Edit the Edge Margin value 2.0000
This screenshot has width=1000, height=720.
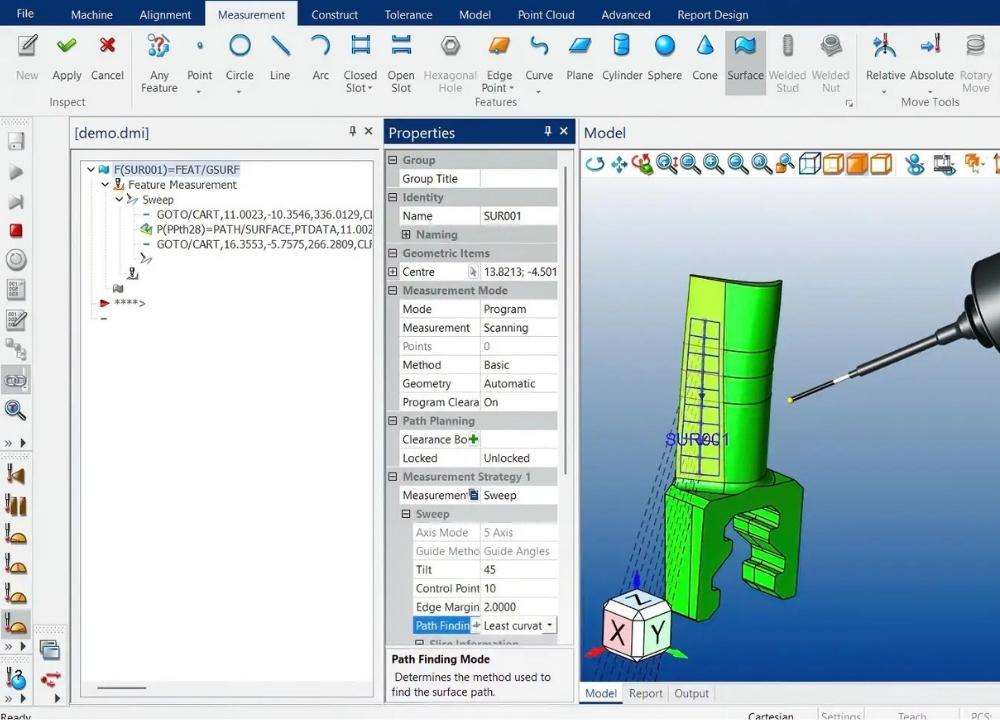tap(518, 607)
